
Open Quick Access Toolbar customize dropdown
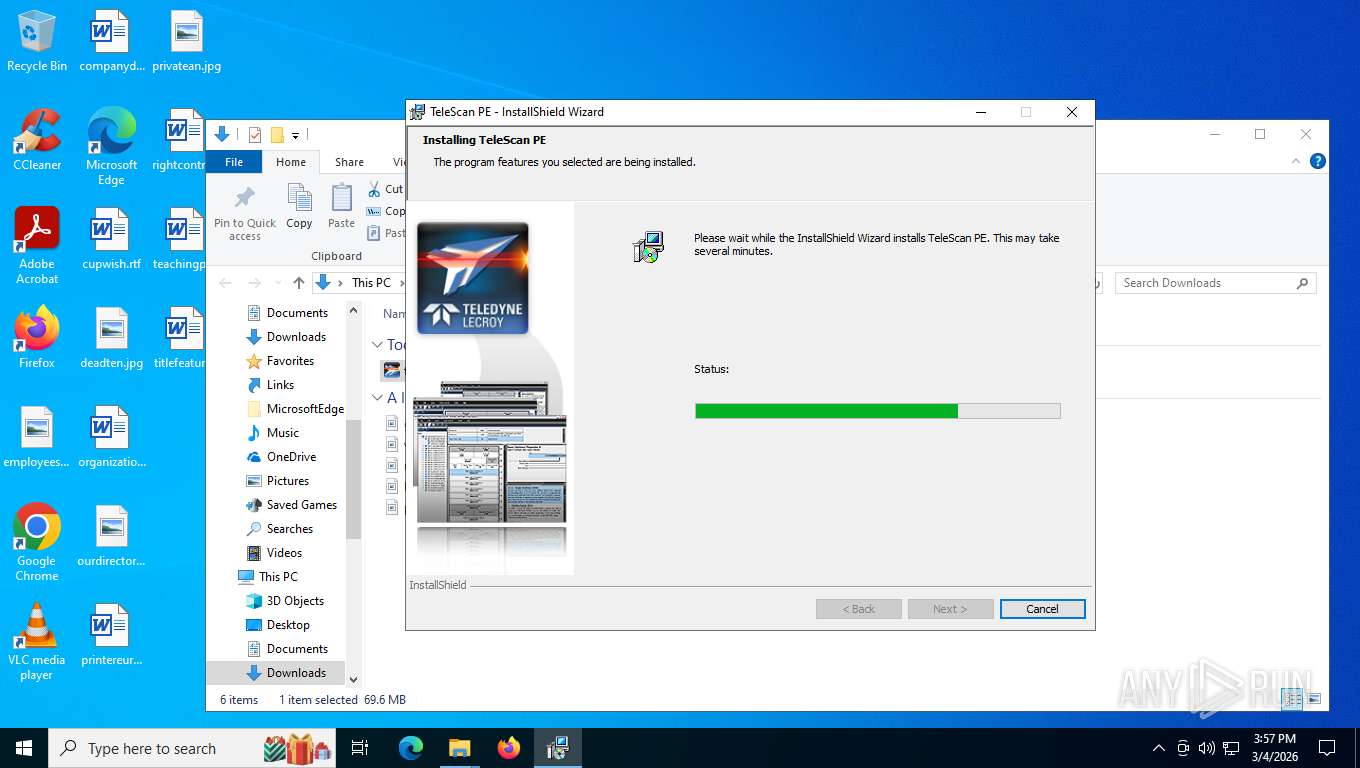coord(295,135)
